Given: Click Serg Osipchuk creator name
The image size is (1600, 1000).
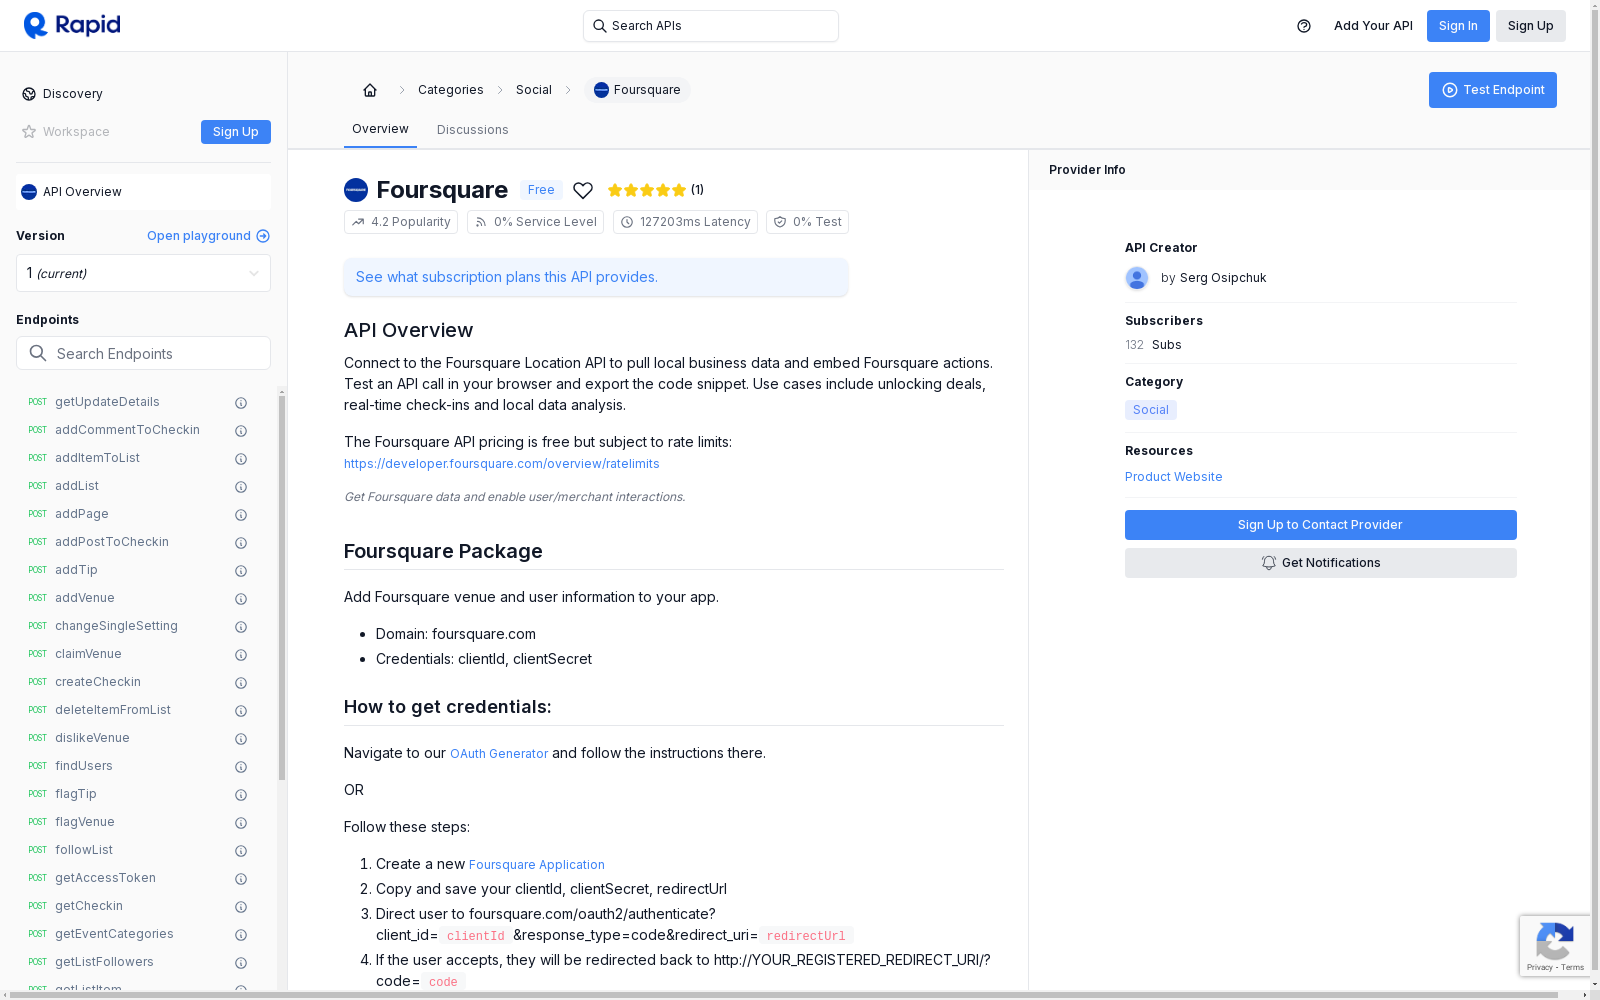Looking at the screenshot, I should click(x=1223, y=278).
